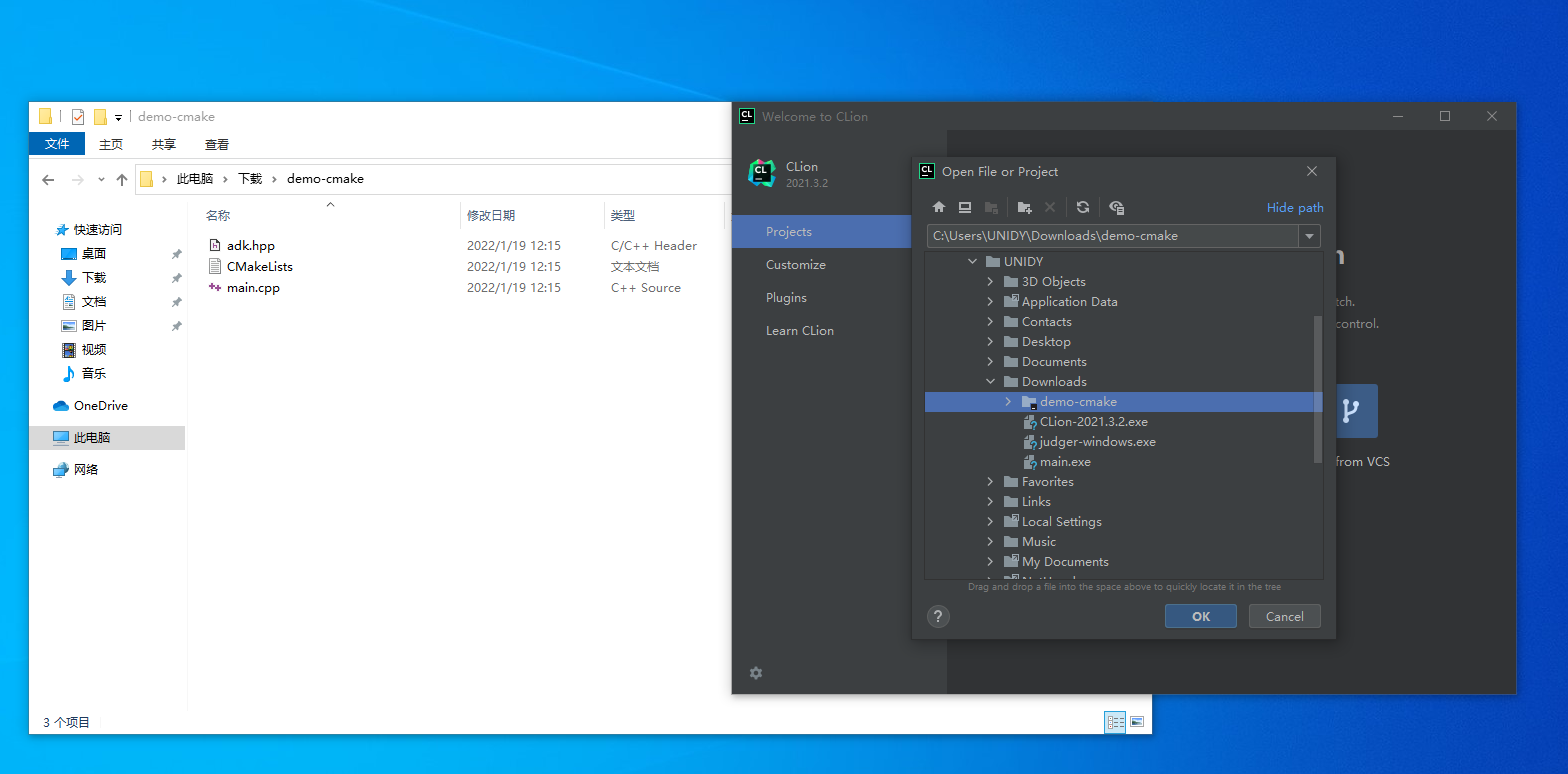
Task: Click the Get from VCS branch icon
Action: click(x=1351, y=411)
